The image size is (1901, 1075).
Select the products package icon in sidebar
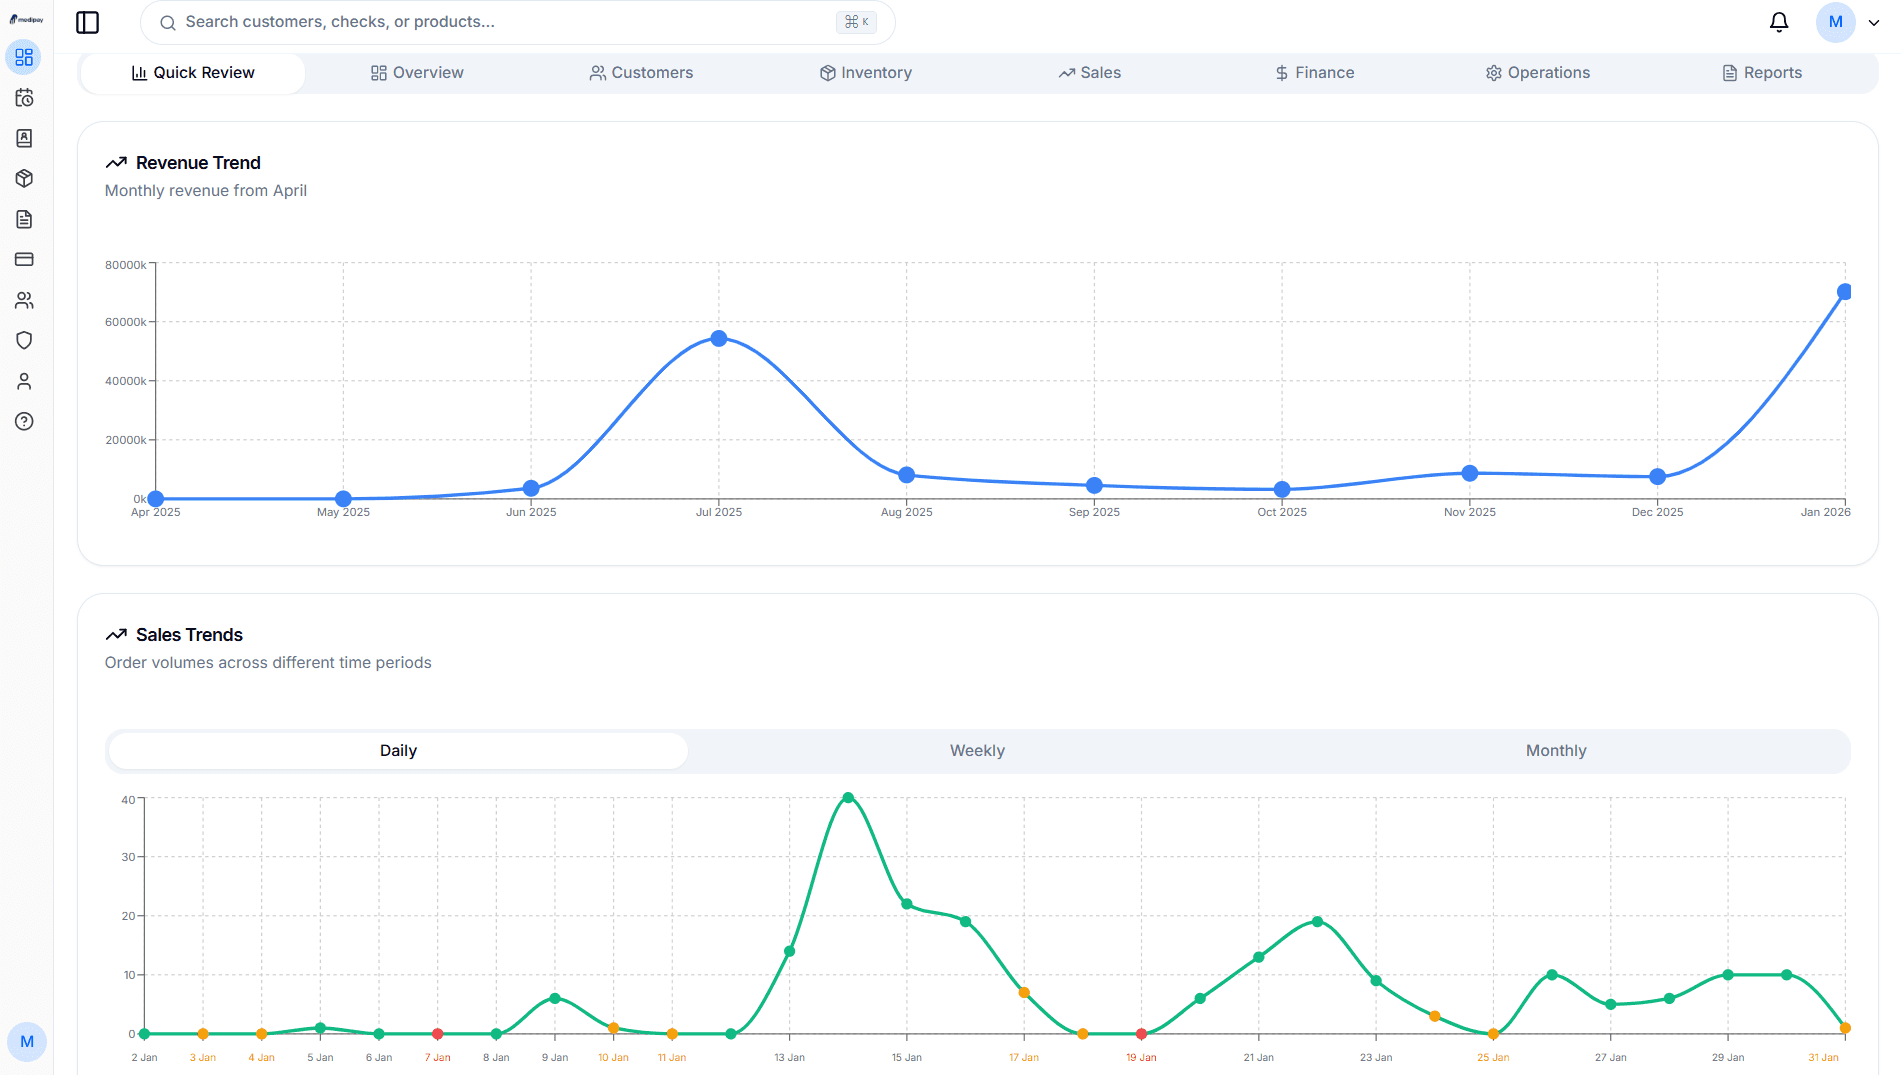click(24, 178)
